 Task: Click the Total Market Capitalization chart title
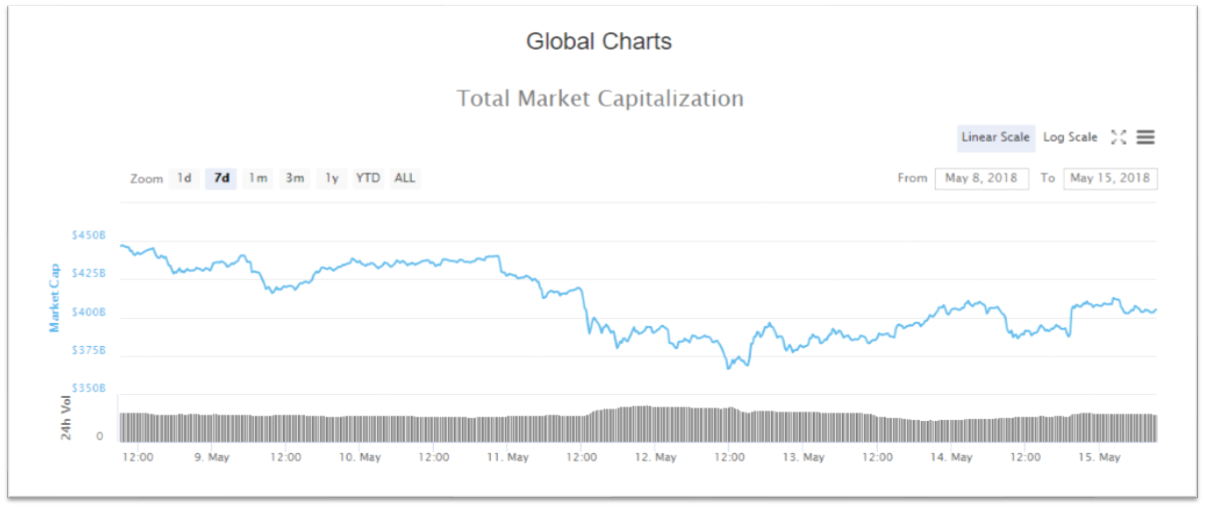point(600,99)
